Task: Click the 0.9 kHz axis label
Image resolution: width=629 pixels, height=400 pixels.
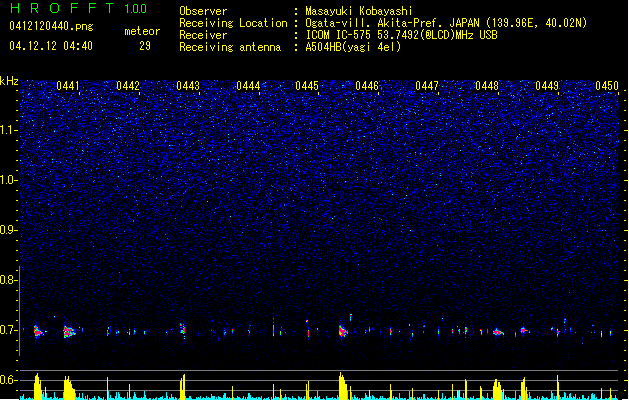Action: [x=9, y=230]
